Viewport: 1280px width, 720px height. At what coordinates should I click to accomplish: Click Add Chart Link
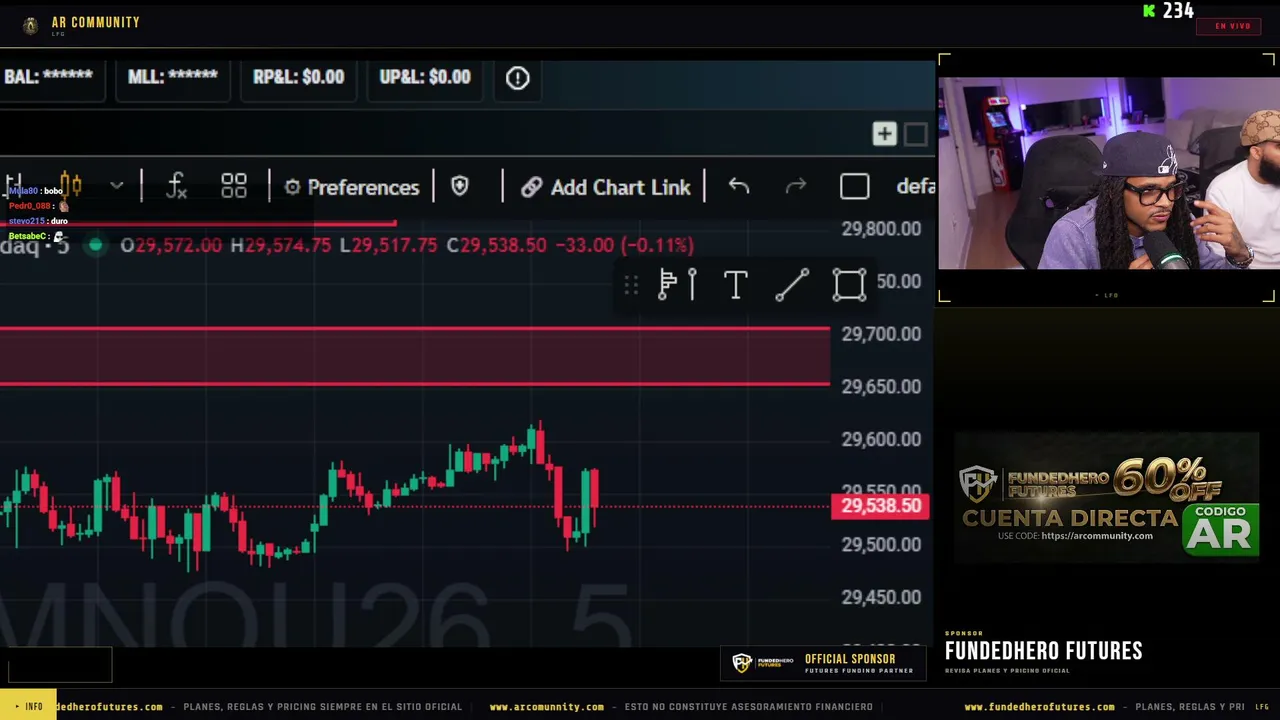(606, 187)
